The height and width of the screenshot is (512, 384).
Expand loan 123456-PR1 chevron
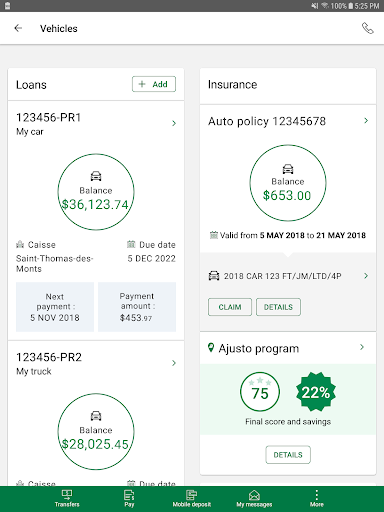point(174,123)
